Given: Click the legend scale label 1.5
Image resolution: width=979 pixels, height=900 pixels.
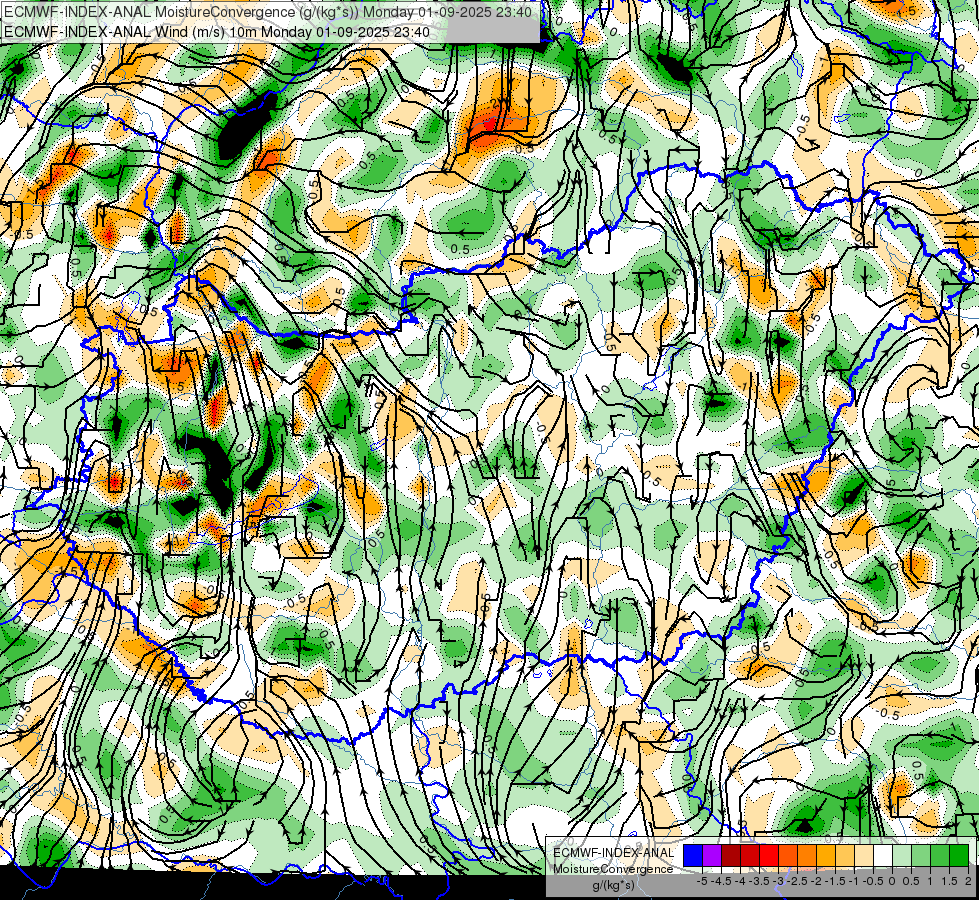Looking at the screenshot, I should 949,881.
